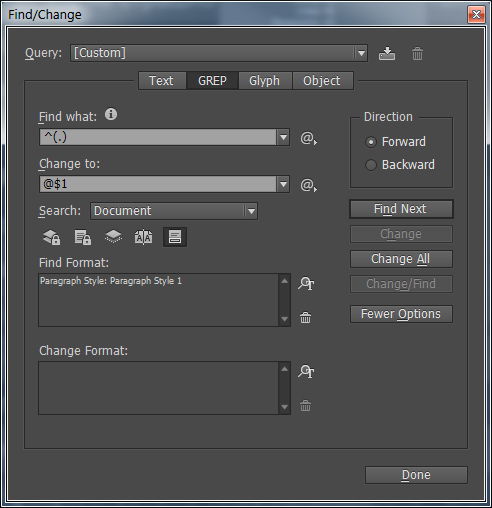The width and height of the screenshot is (492, 508).
Task: Specify attributes to change icon
Action: click(306, 371)
